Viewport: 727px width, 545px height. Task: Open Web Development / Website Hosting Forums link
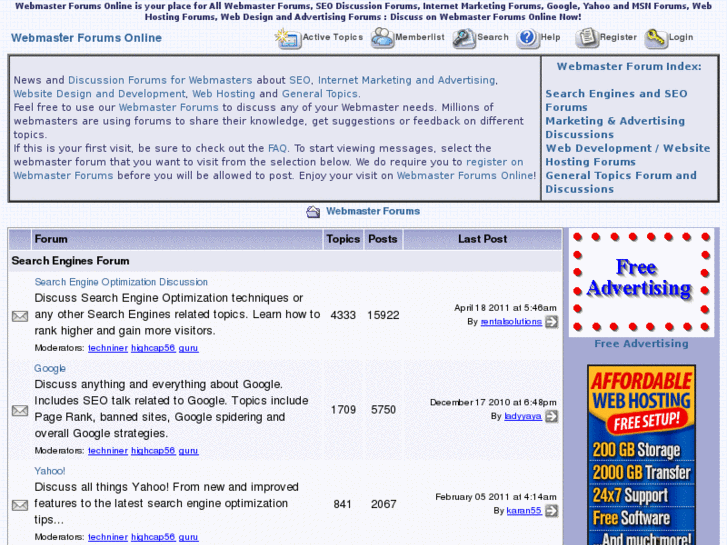627,155
